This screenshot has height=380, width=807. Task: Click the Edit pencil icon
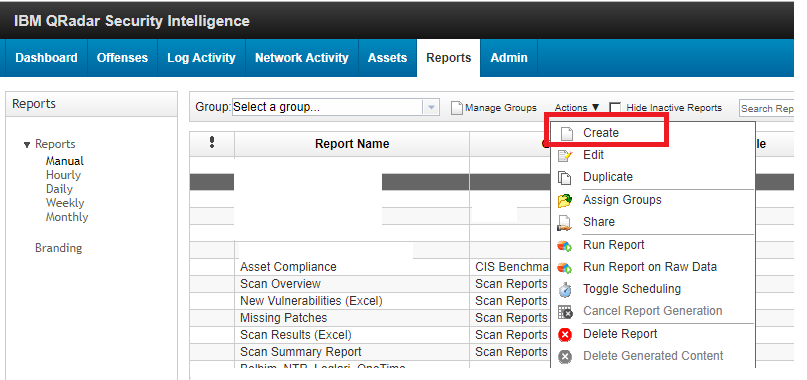coord(565,156)
